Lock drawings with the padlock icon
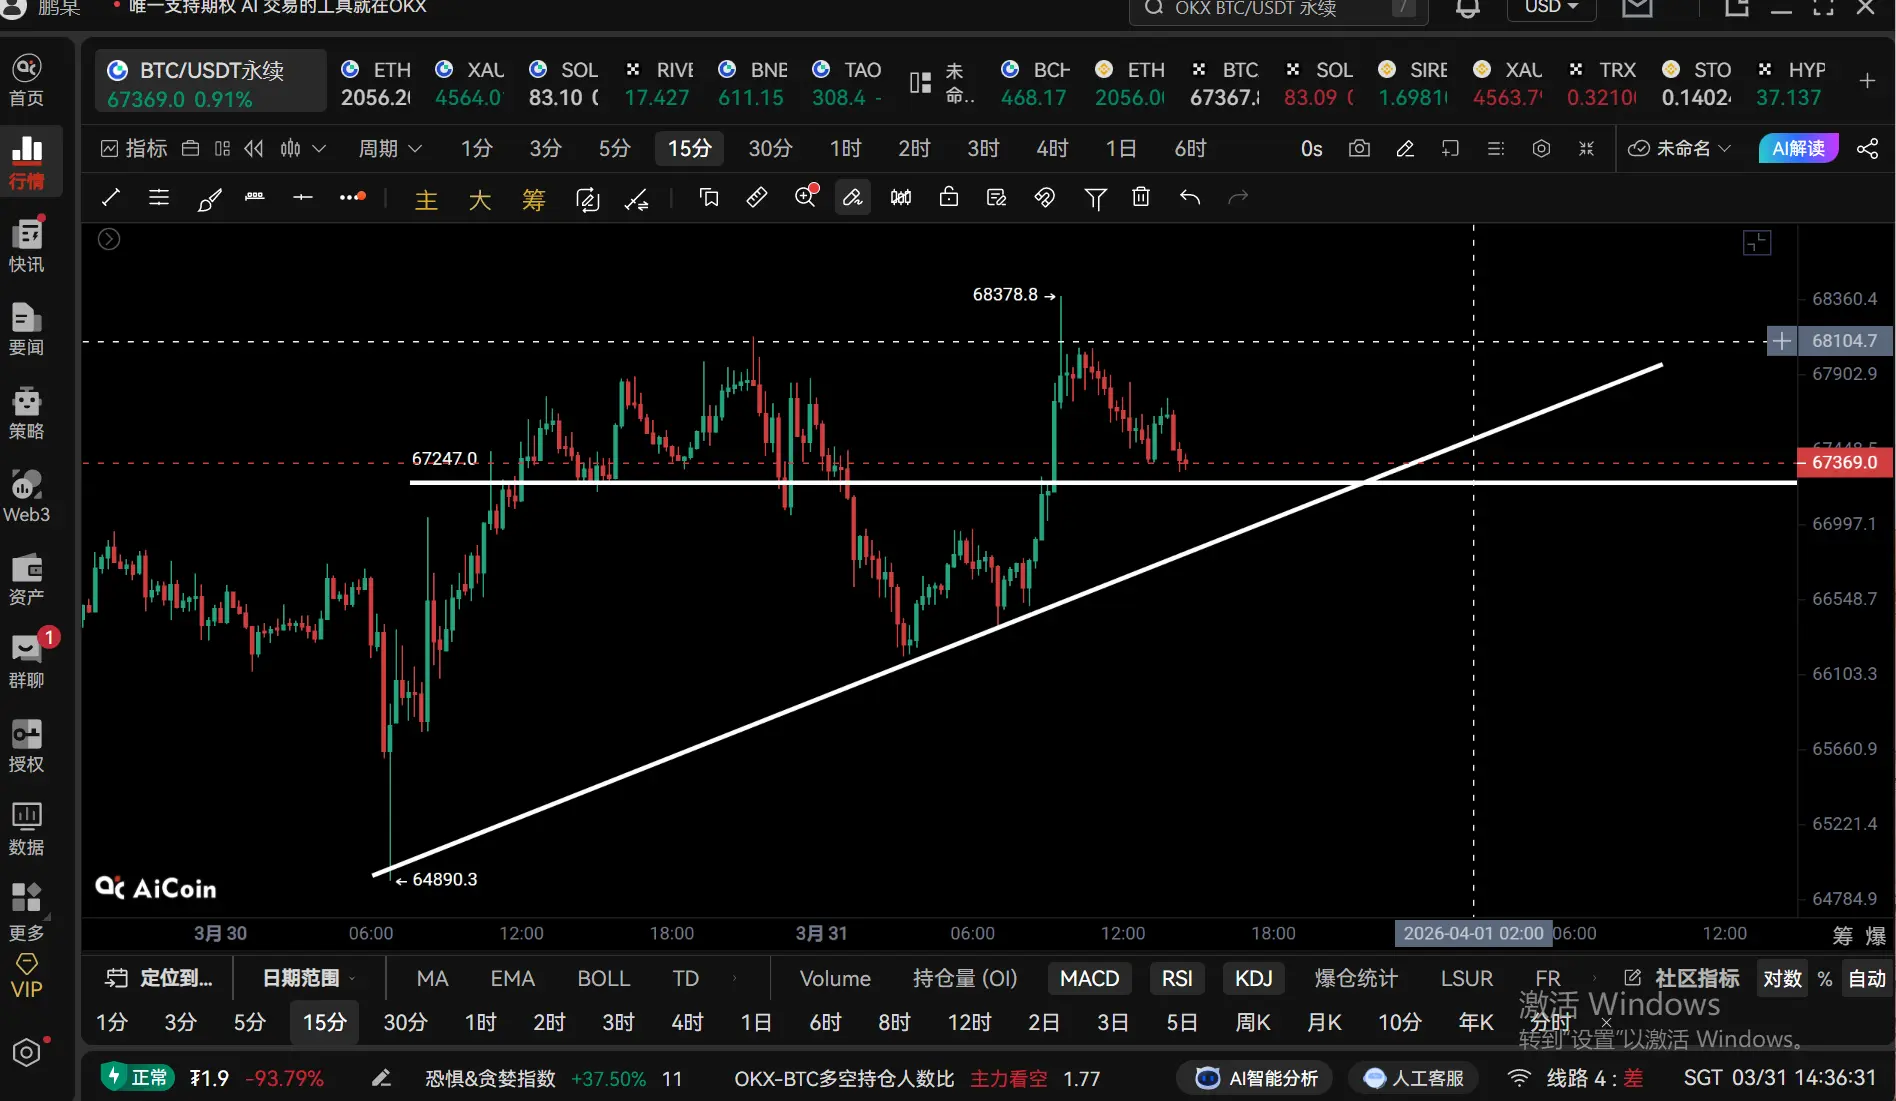Screen dimensions: 1896x1101 pyautogui.click(x=949, y=198)
